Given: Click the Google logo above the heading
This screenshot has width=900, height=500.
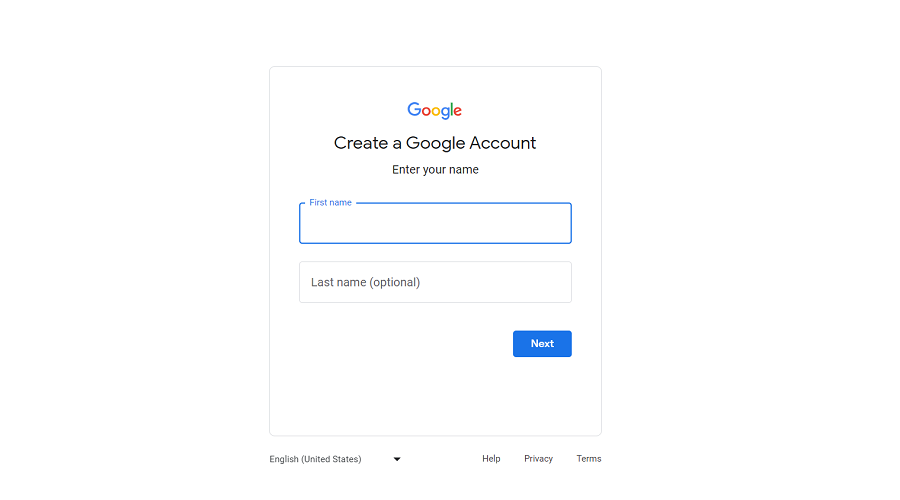Looking at the screenshot, I should [435, 110].
